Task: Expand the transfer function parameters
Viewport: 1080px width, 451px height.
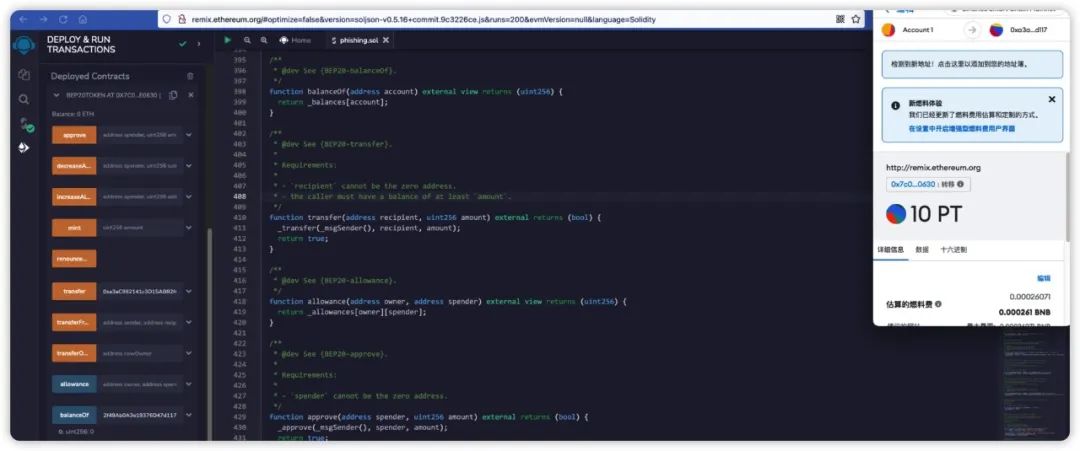Action: [x=188, y=291]
